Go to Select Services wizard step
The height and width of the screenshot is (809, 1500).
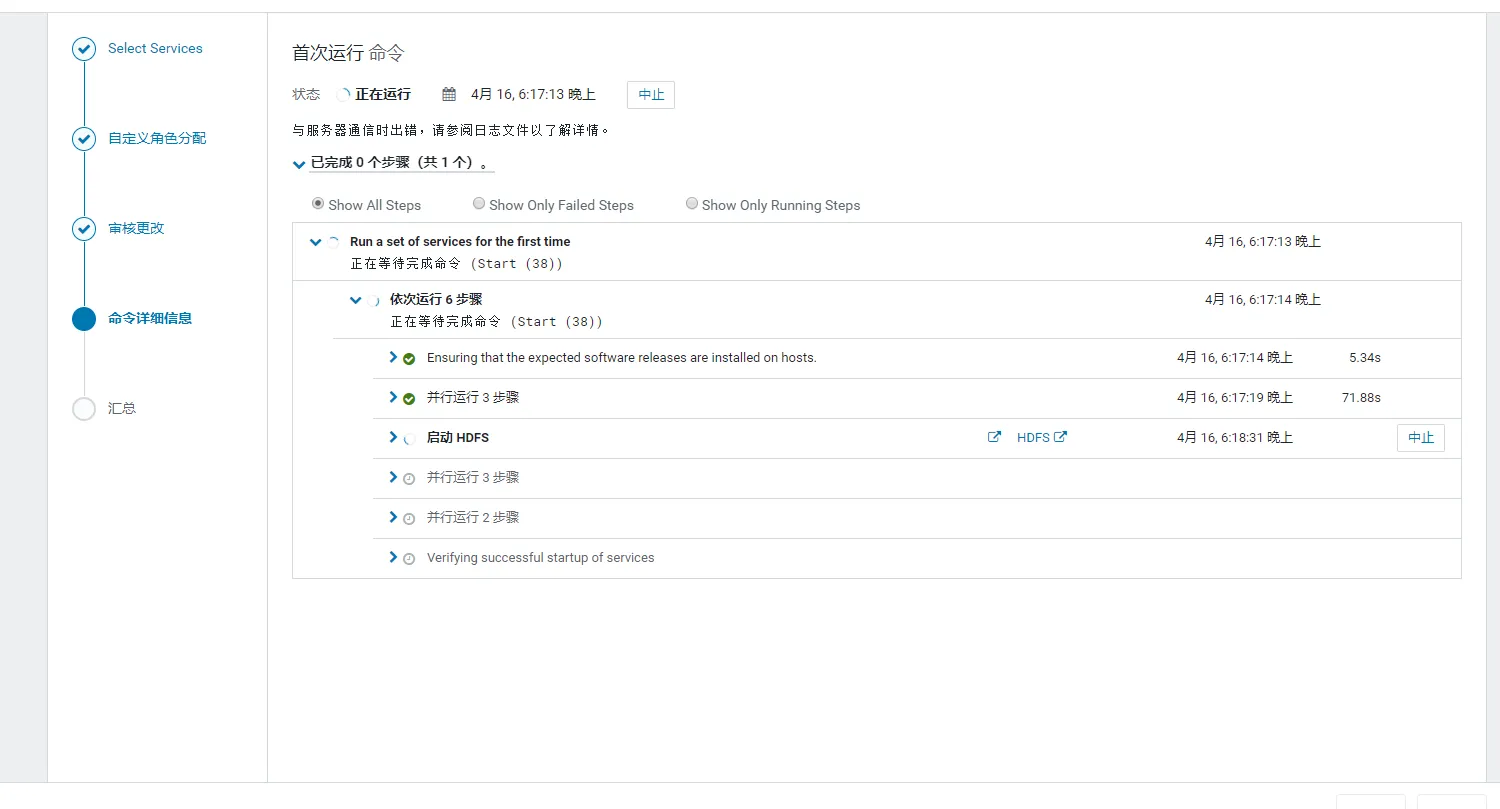pyautogui.click(x=155, y=49)
